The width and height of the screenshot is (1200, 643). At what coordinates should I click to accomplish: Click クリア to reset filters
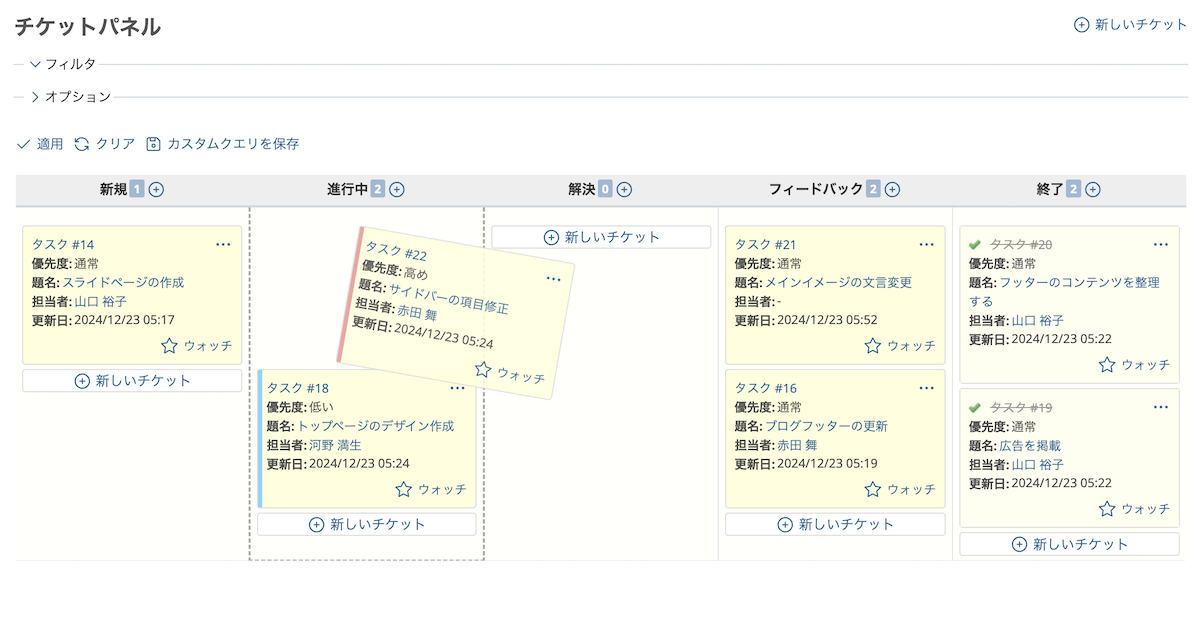coord(105,144)
